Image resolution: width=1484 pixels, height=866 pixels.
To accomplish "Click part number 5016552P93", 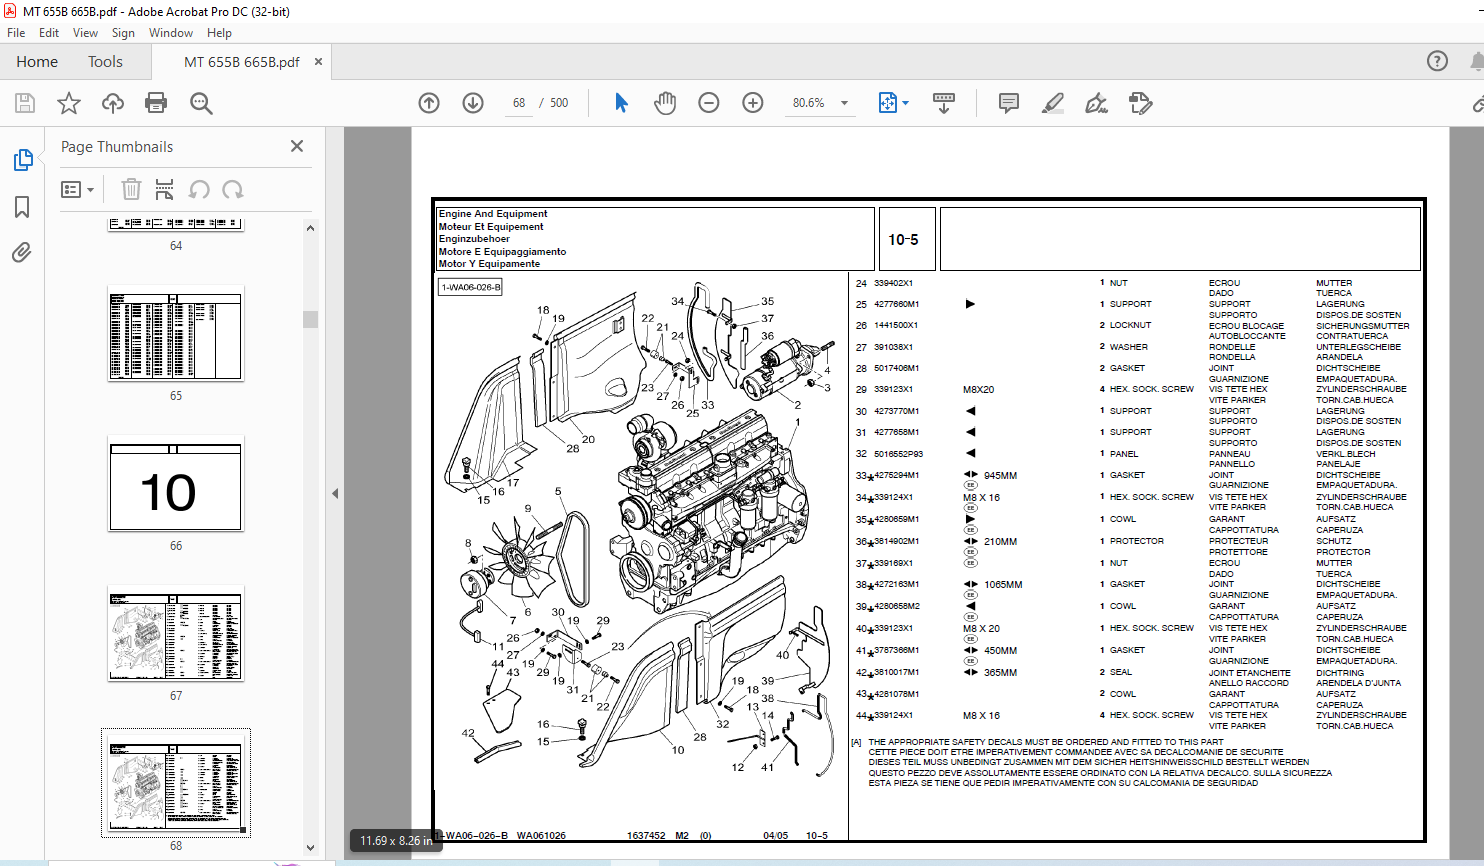I will click(898, 454).
